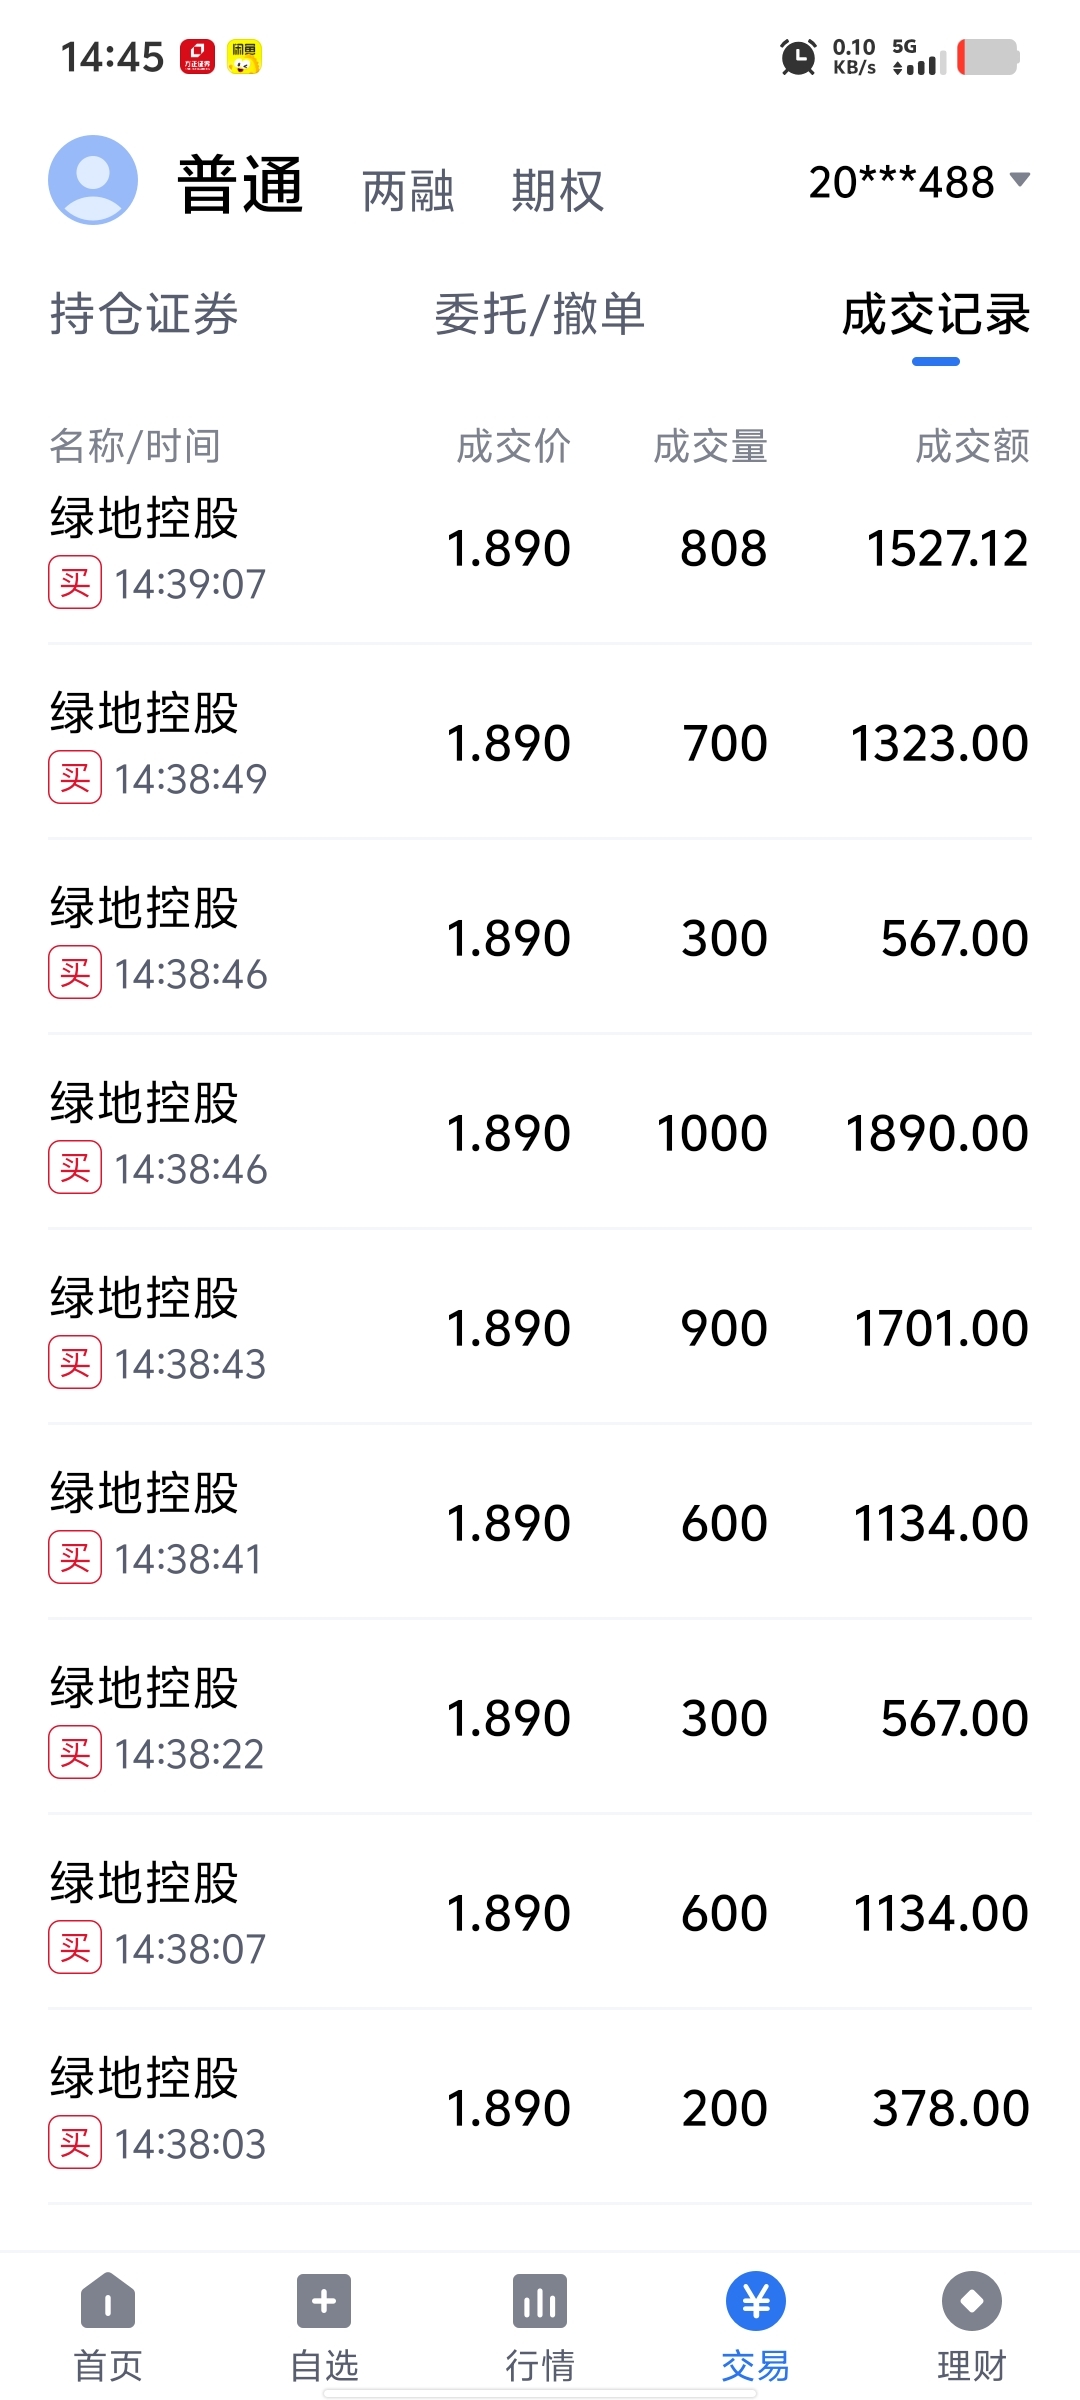Open the 378.00 amount trade record

pos(540,2108)
